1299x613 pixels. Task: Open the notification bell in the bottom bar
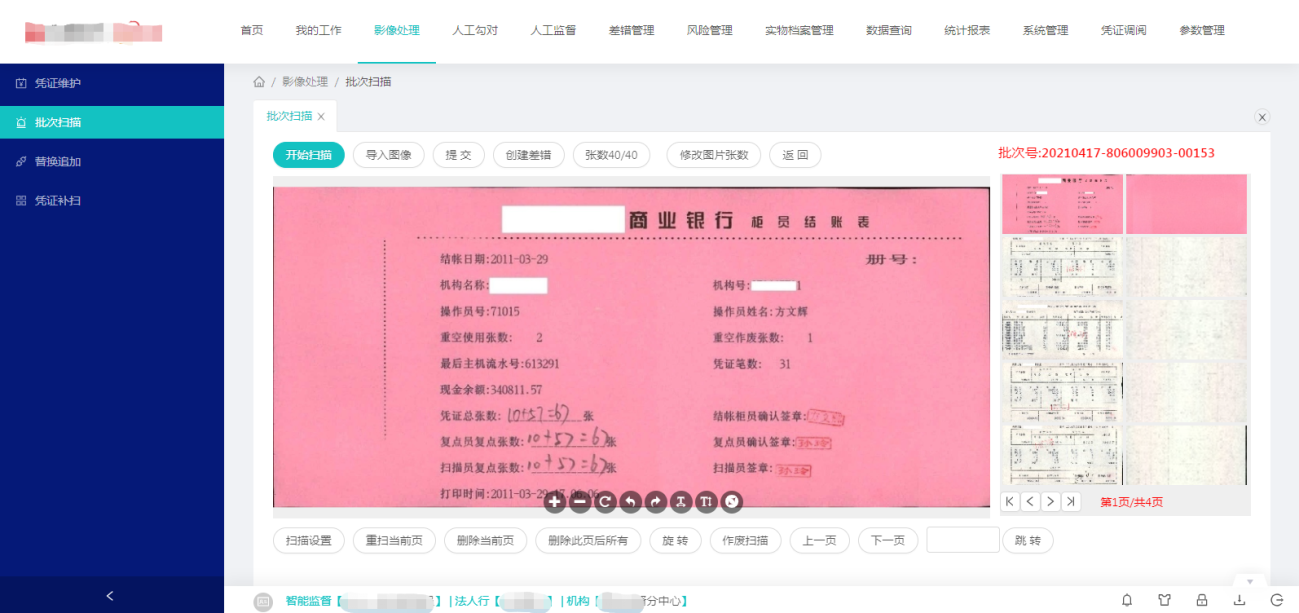pyautogui.click(x=1127, y=600)
